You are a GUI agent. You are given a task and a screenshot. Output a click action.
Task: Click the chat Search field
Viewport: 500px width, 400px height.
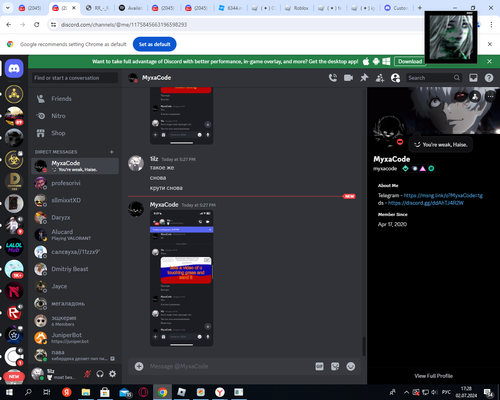click(434, 78)
